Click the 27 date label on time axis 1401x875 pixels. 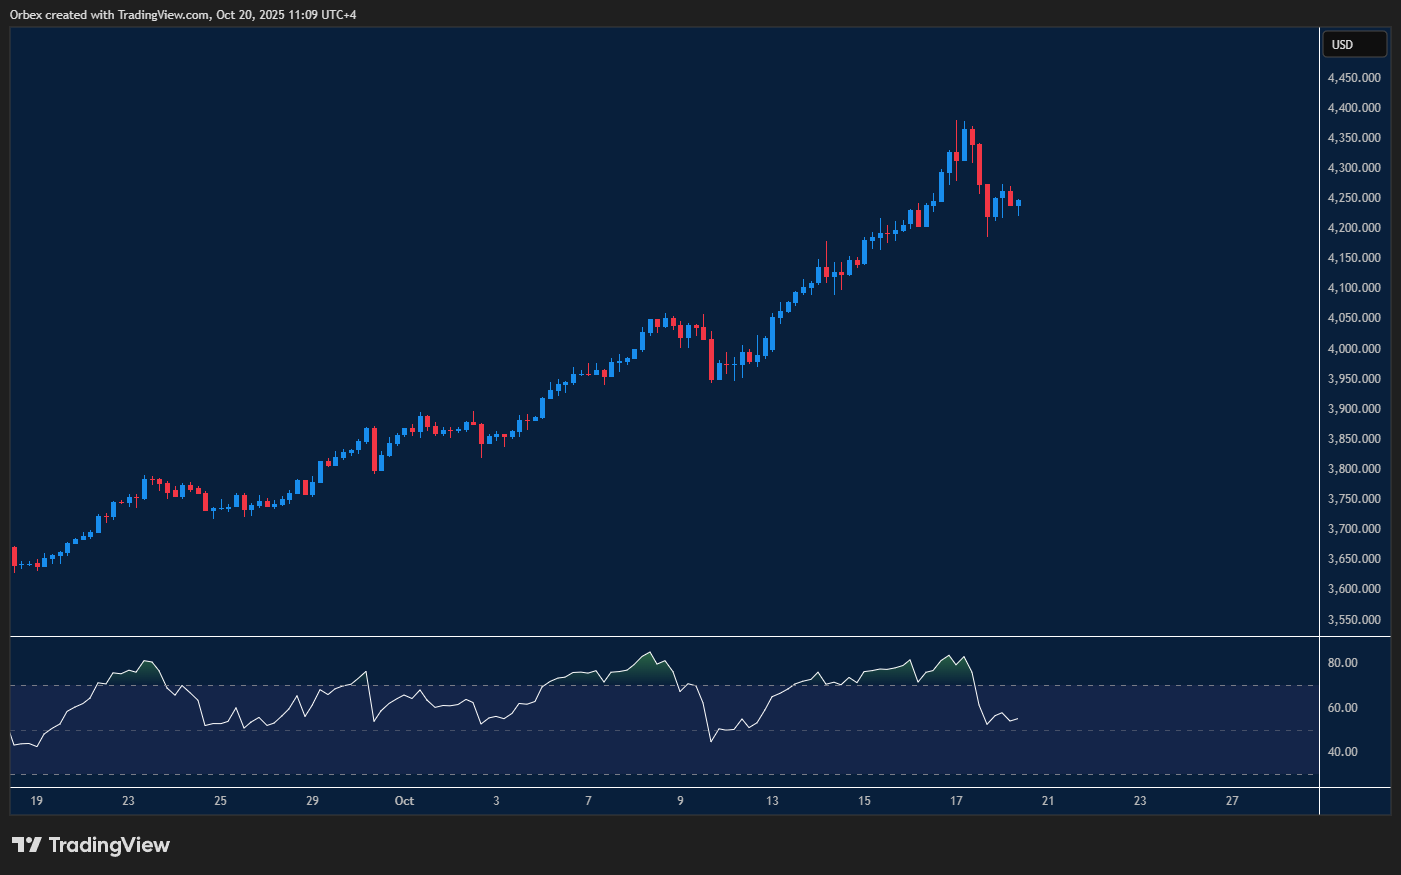point(1232,801)
